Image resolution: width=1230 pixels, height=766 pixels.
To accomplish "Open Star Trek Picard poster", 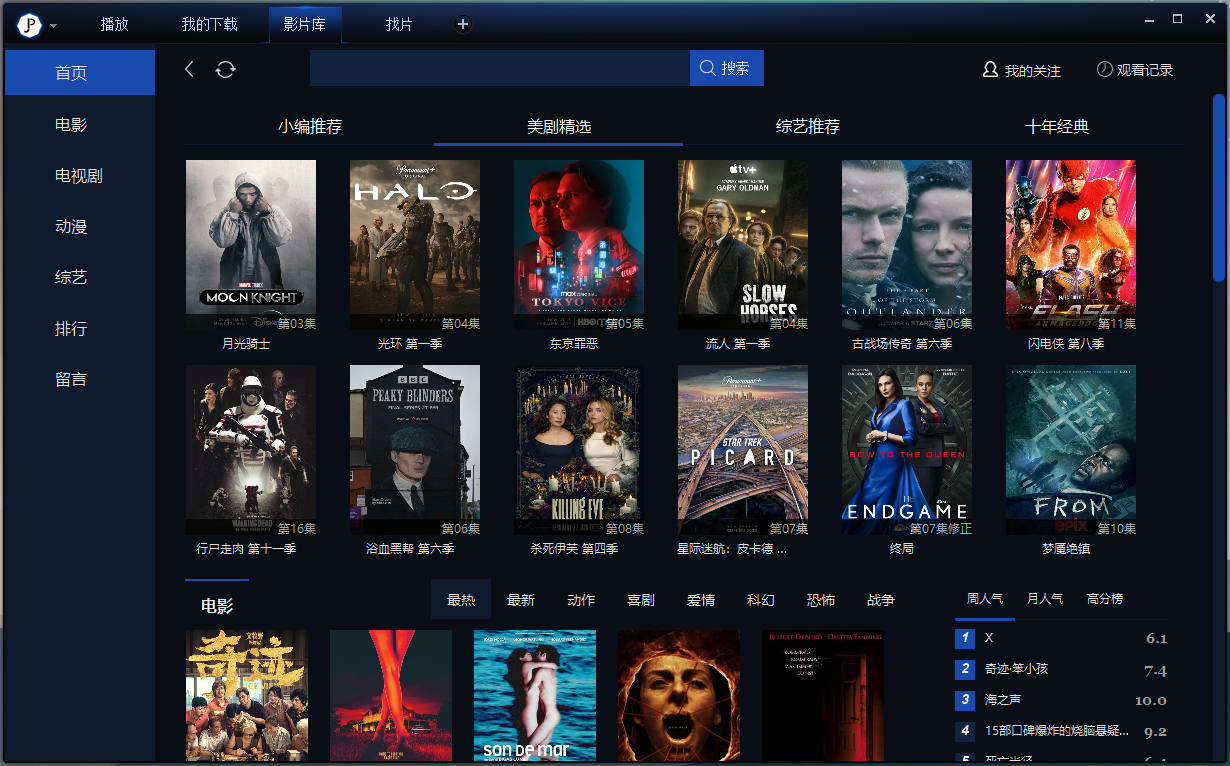I will tap(743, 450).
